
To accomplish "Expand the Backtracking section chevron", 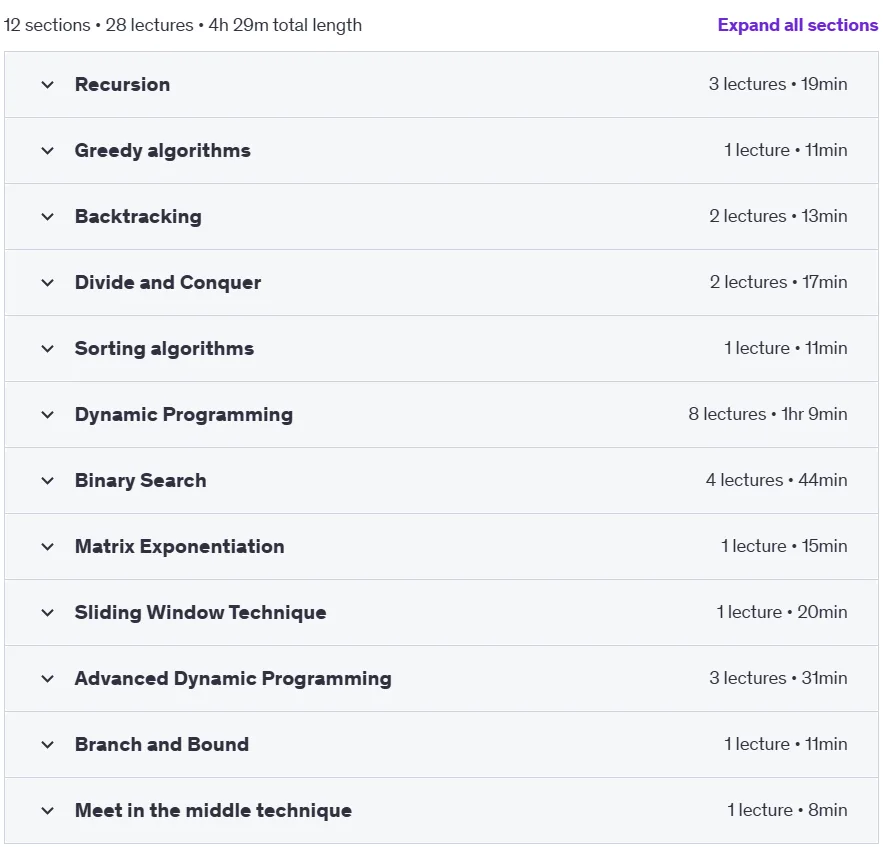I will coord(48,217).
